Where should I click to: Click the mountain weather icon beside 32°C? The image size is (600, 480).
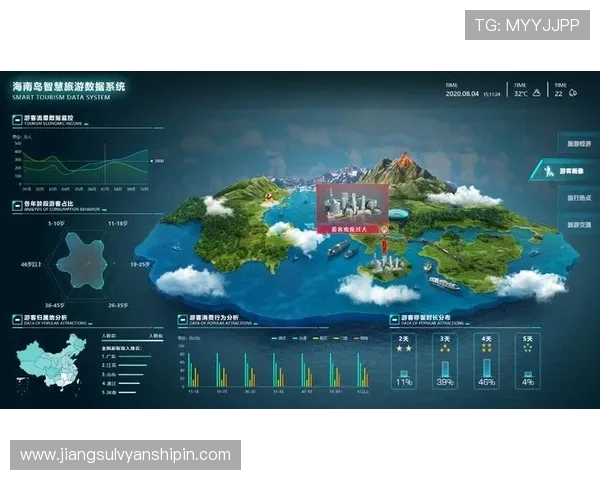536,93
